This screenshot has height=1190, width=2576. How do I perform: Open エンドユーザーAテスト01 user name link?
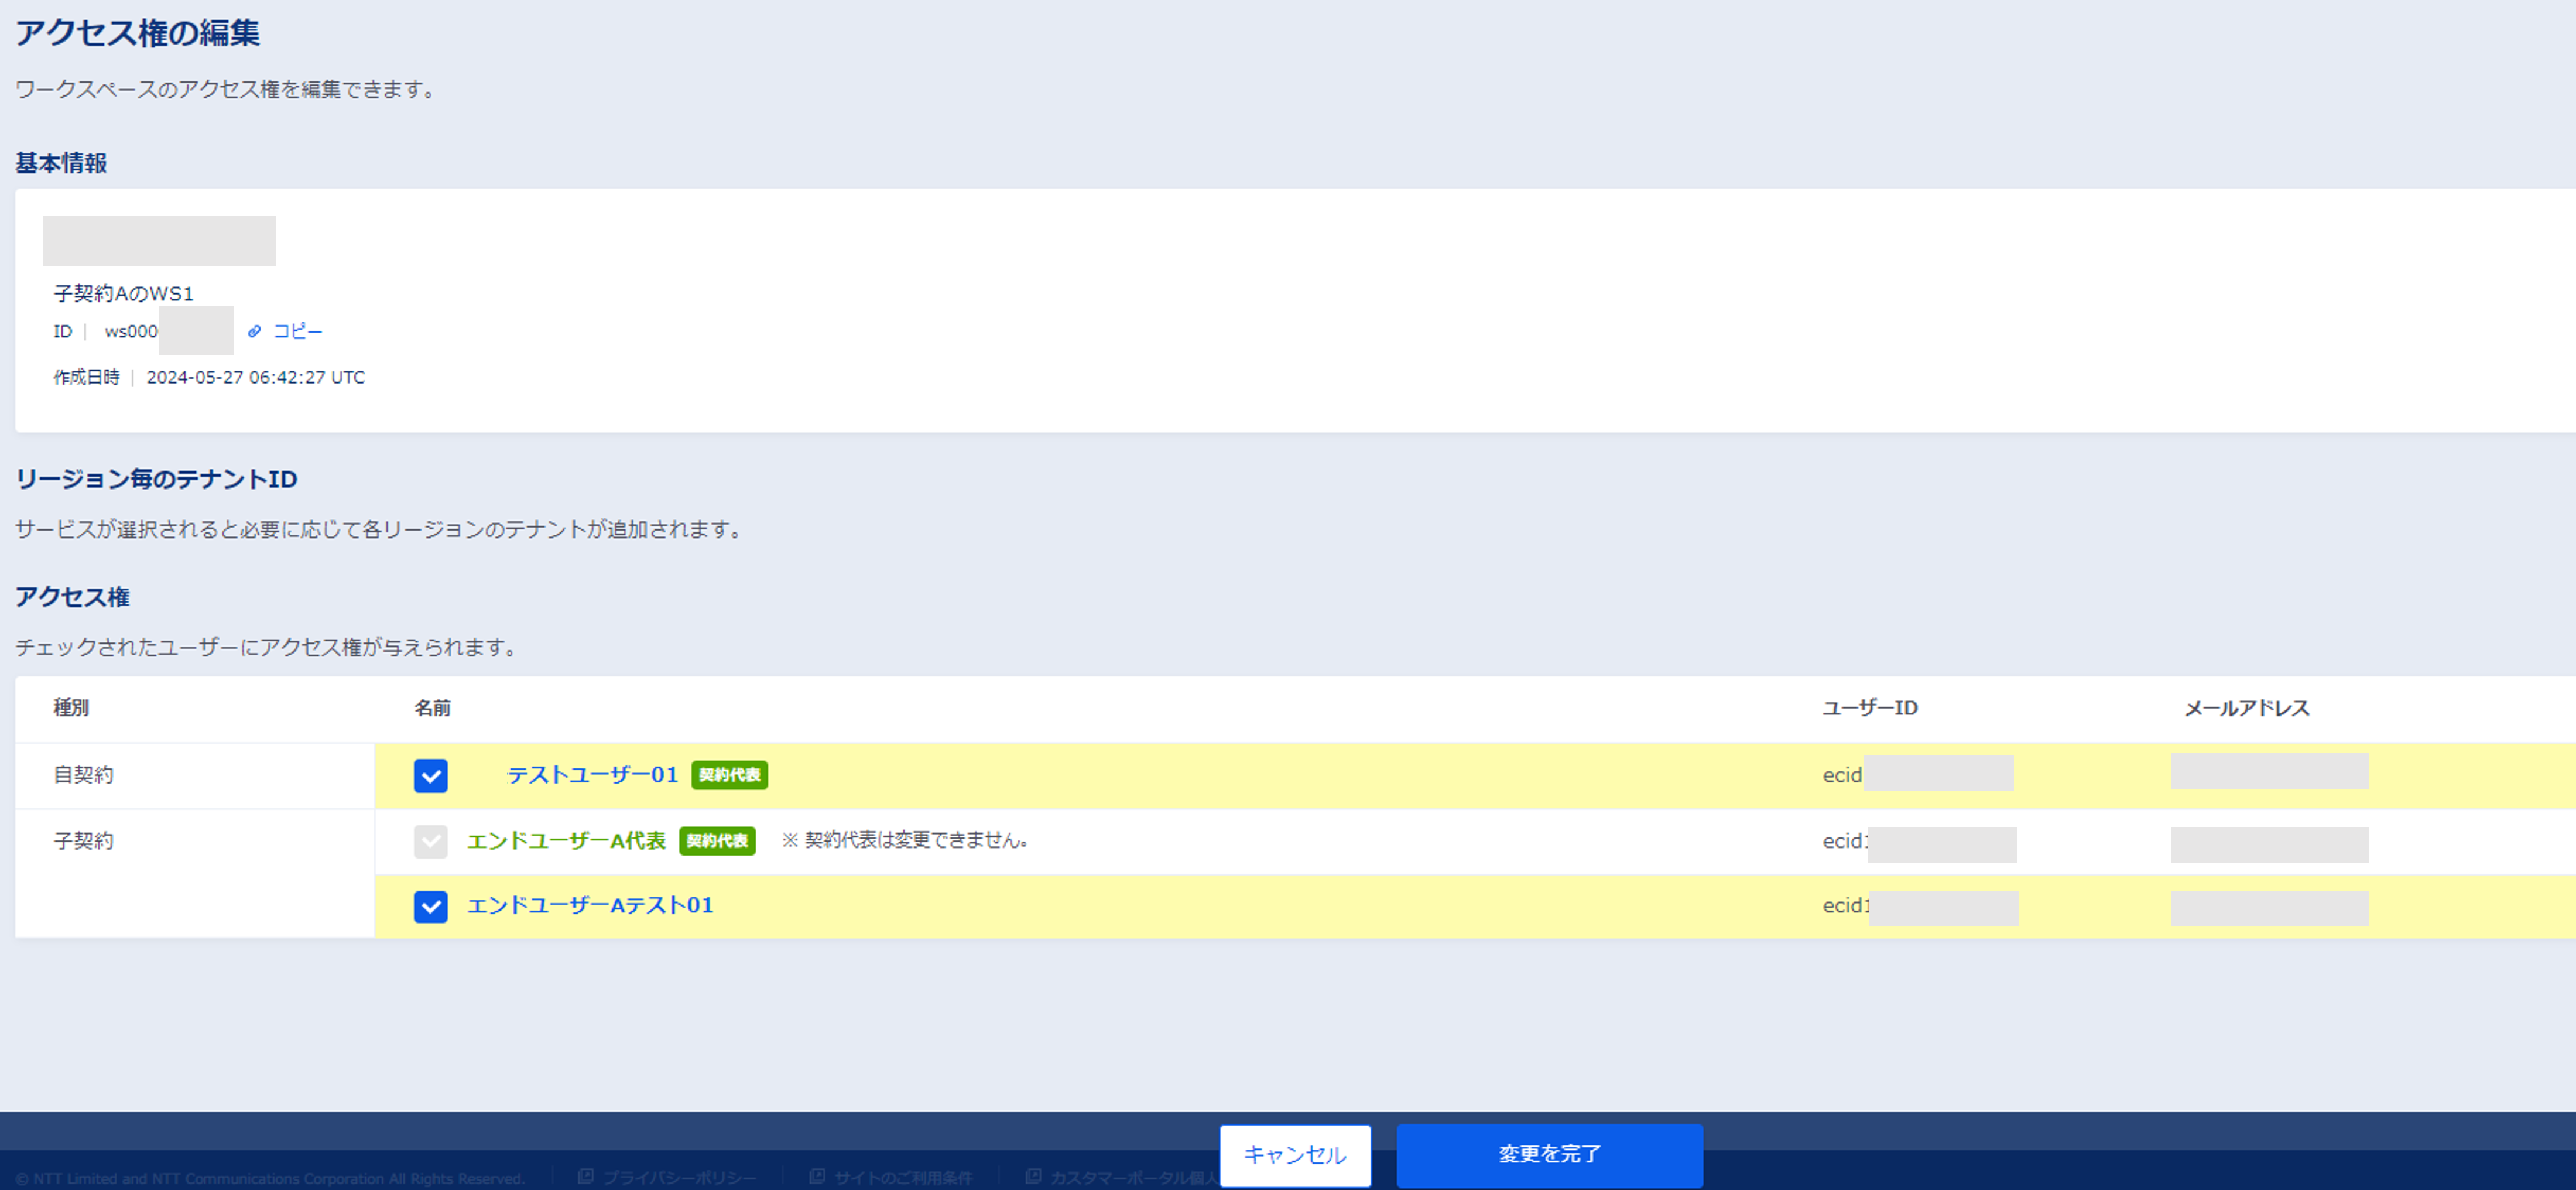pyautogui.click(x=590, y=905)
